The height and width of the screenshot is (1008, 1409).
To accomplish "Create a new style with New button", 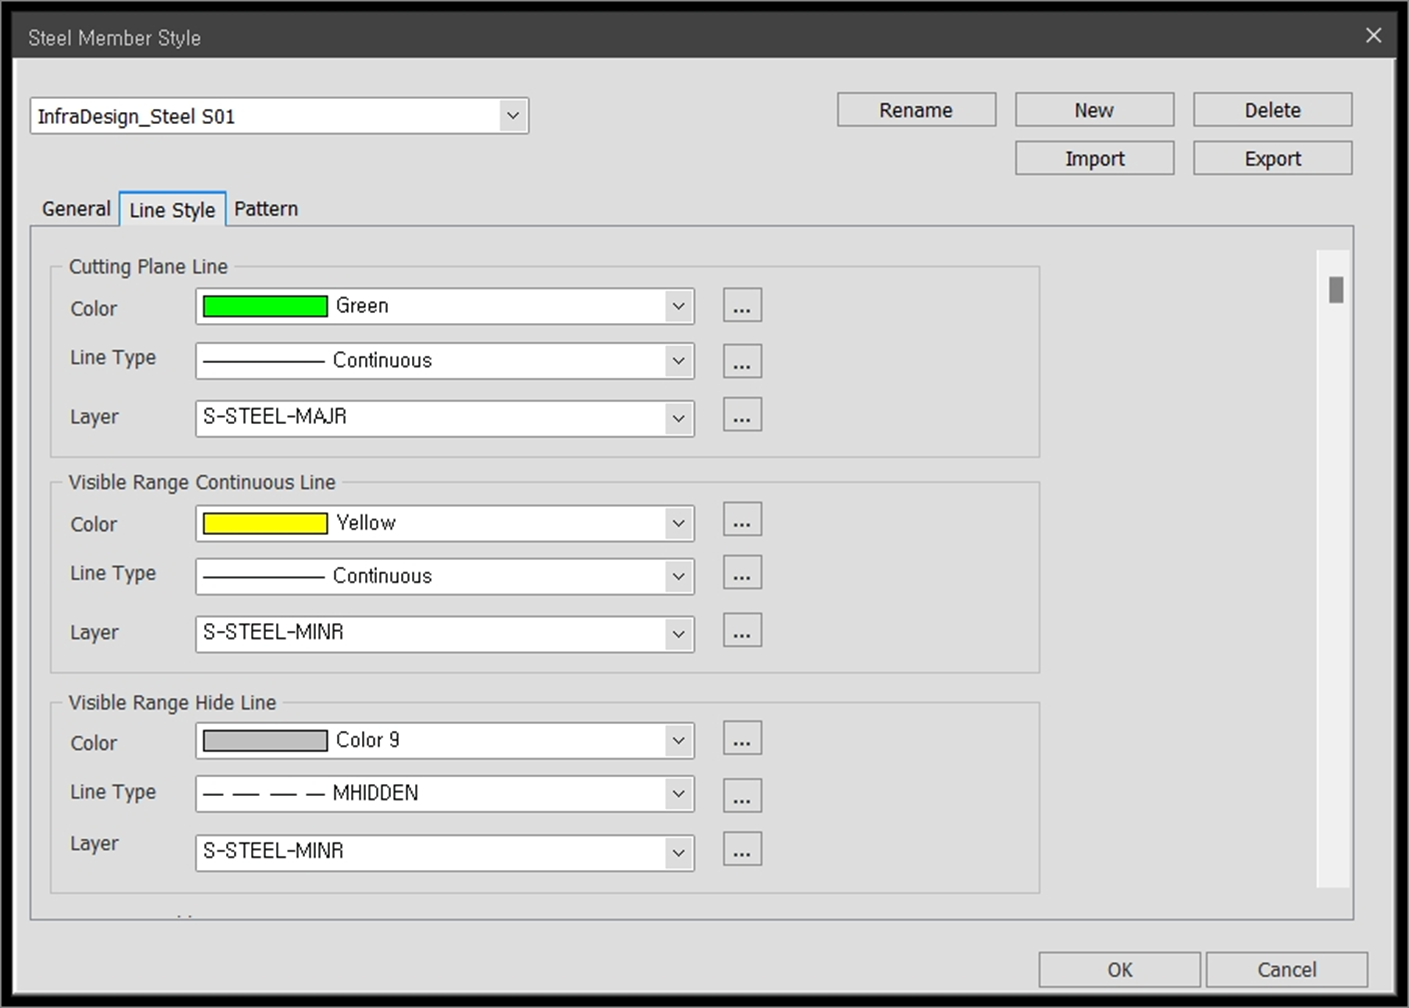I will (x=1094, y=110).
